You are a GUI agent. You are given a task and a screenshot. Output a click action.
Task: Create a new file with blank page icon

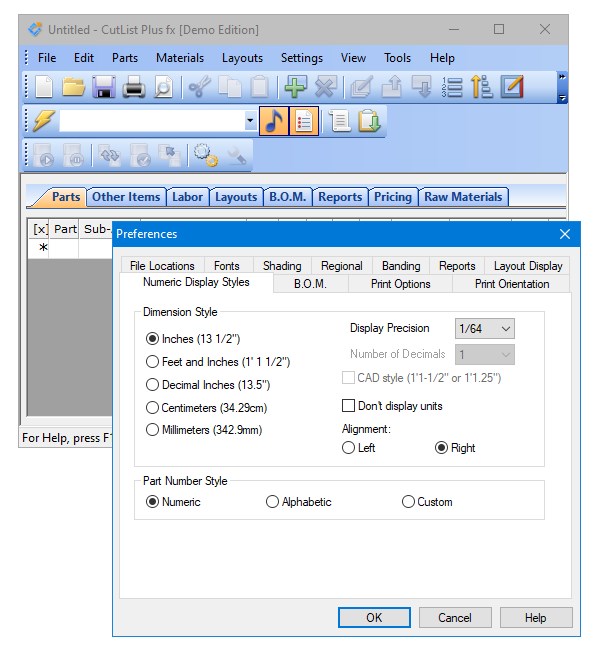[x=44, y=87]
